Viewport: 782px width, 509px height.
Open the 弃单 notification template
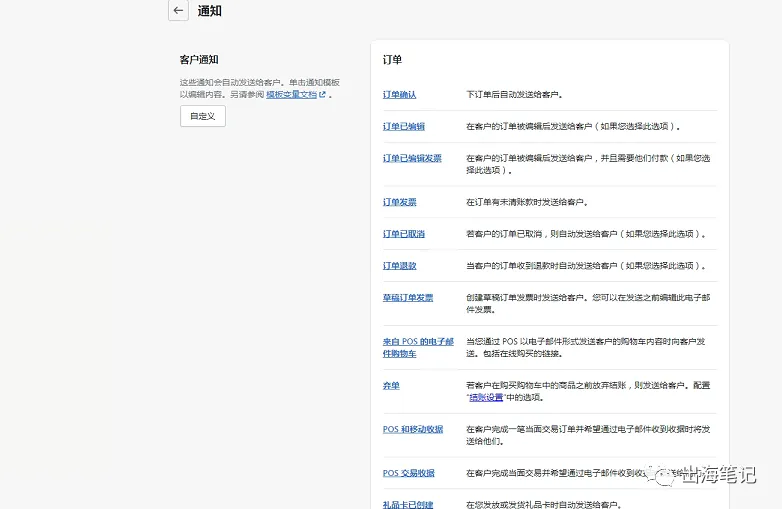point(391,386)
